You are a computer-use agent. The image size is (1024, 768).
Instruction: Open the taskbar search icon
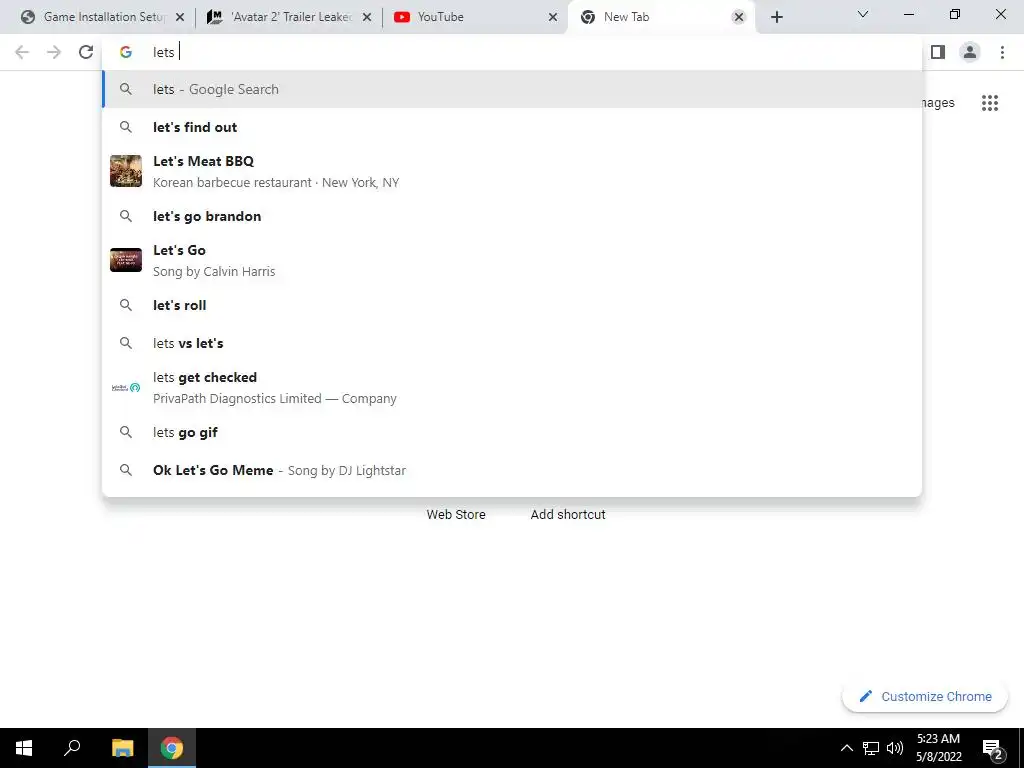pyautogui.click(x=72, y=748)
